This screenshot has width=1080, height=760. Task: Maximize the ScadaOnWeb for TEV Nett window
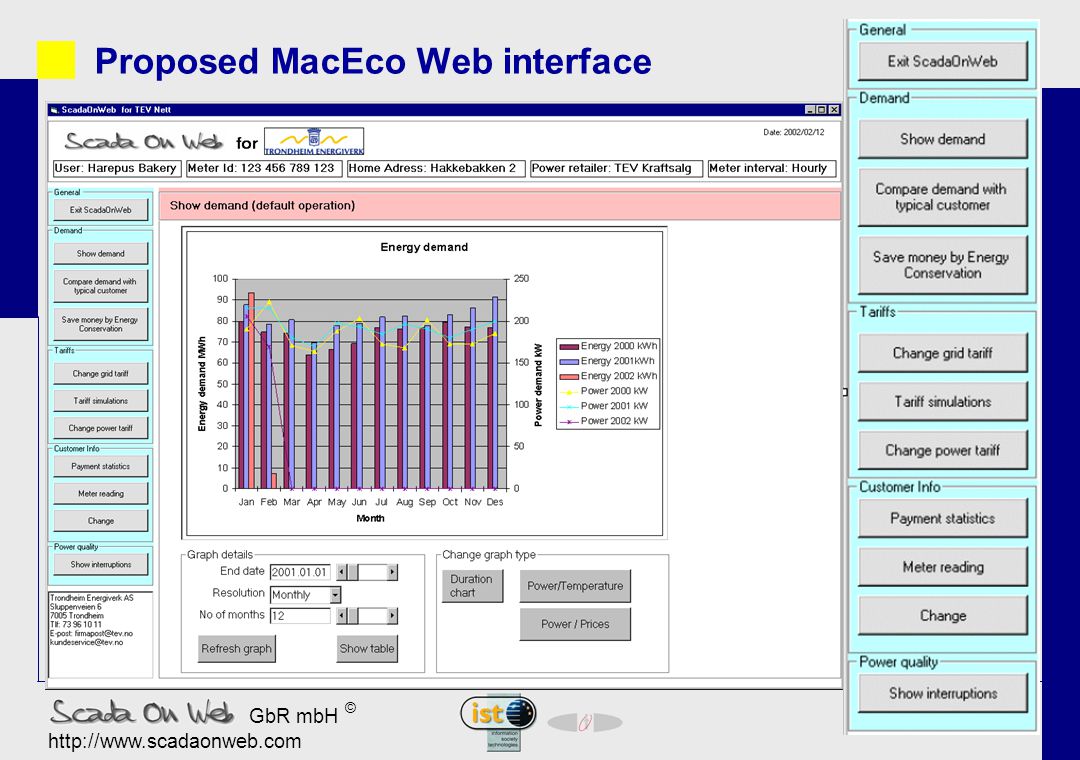tap(822, 110)
